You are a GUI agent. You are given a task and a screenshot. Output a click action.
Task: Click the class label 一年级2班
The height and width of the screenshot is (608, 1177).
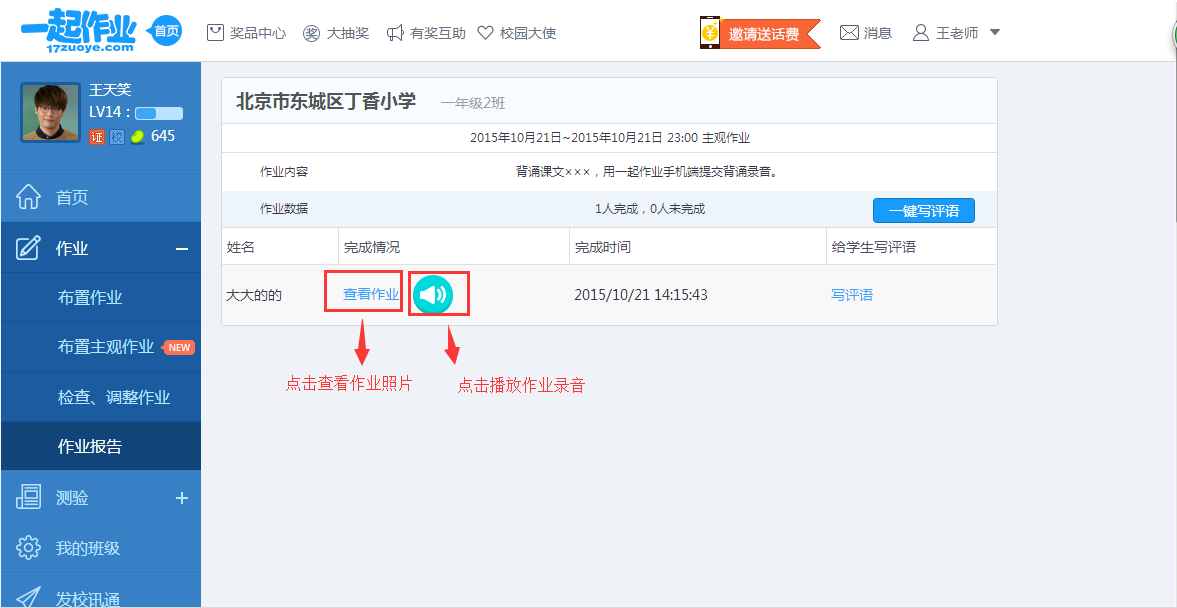473,104
